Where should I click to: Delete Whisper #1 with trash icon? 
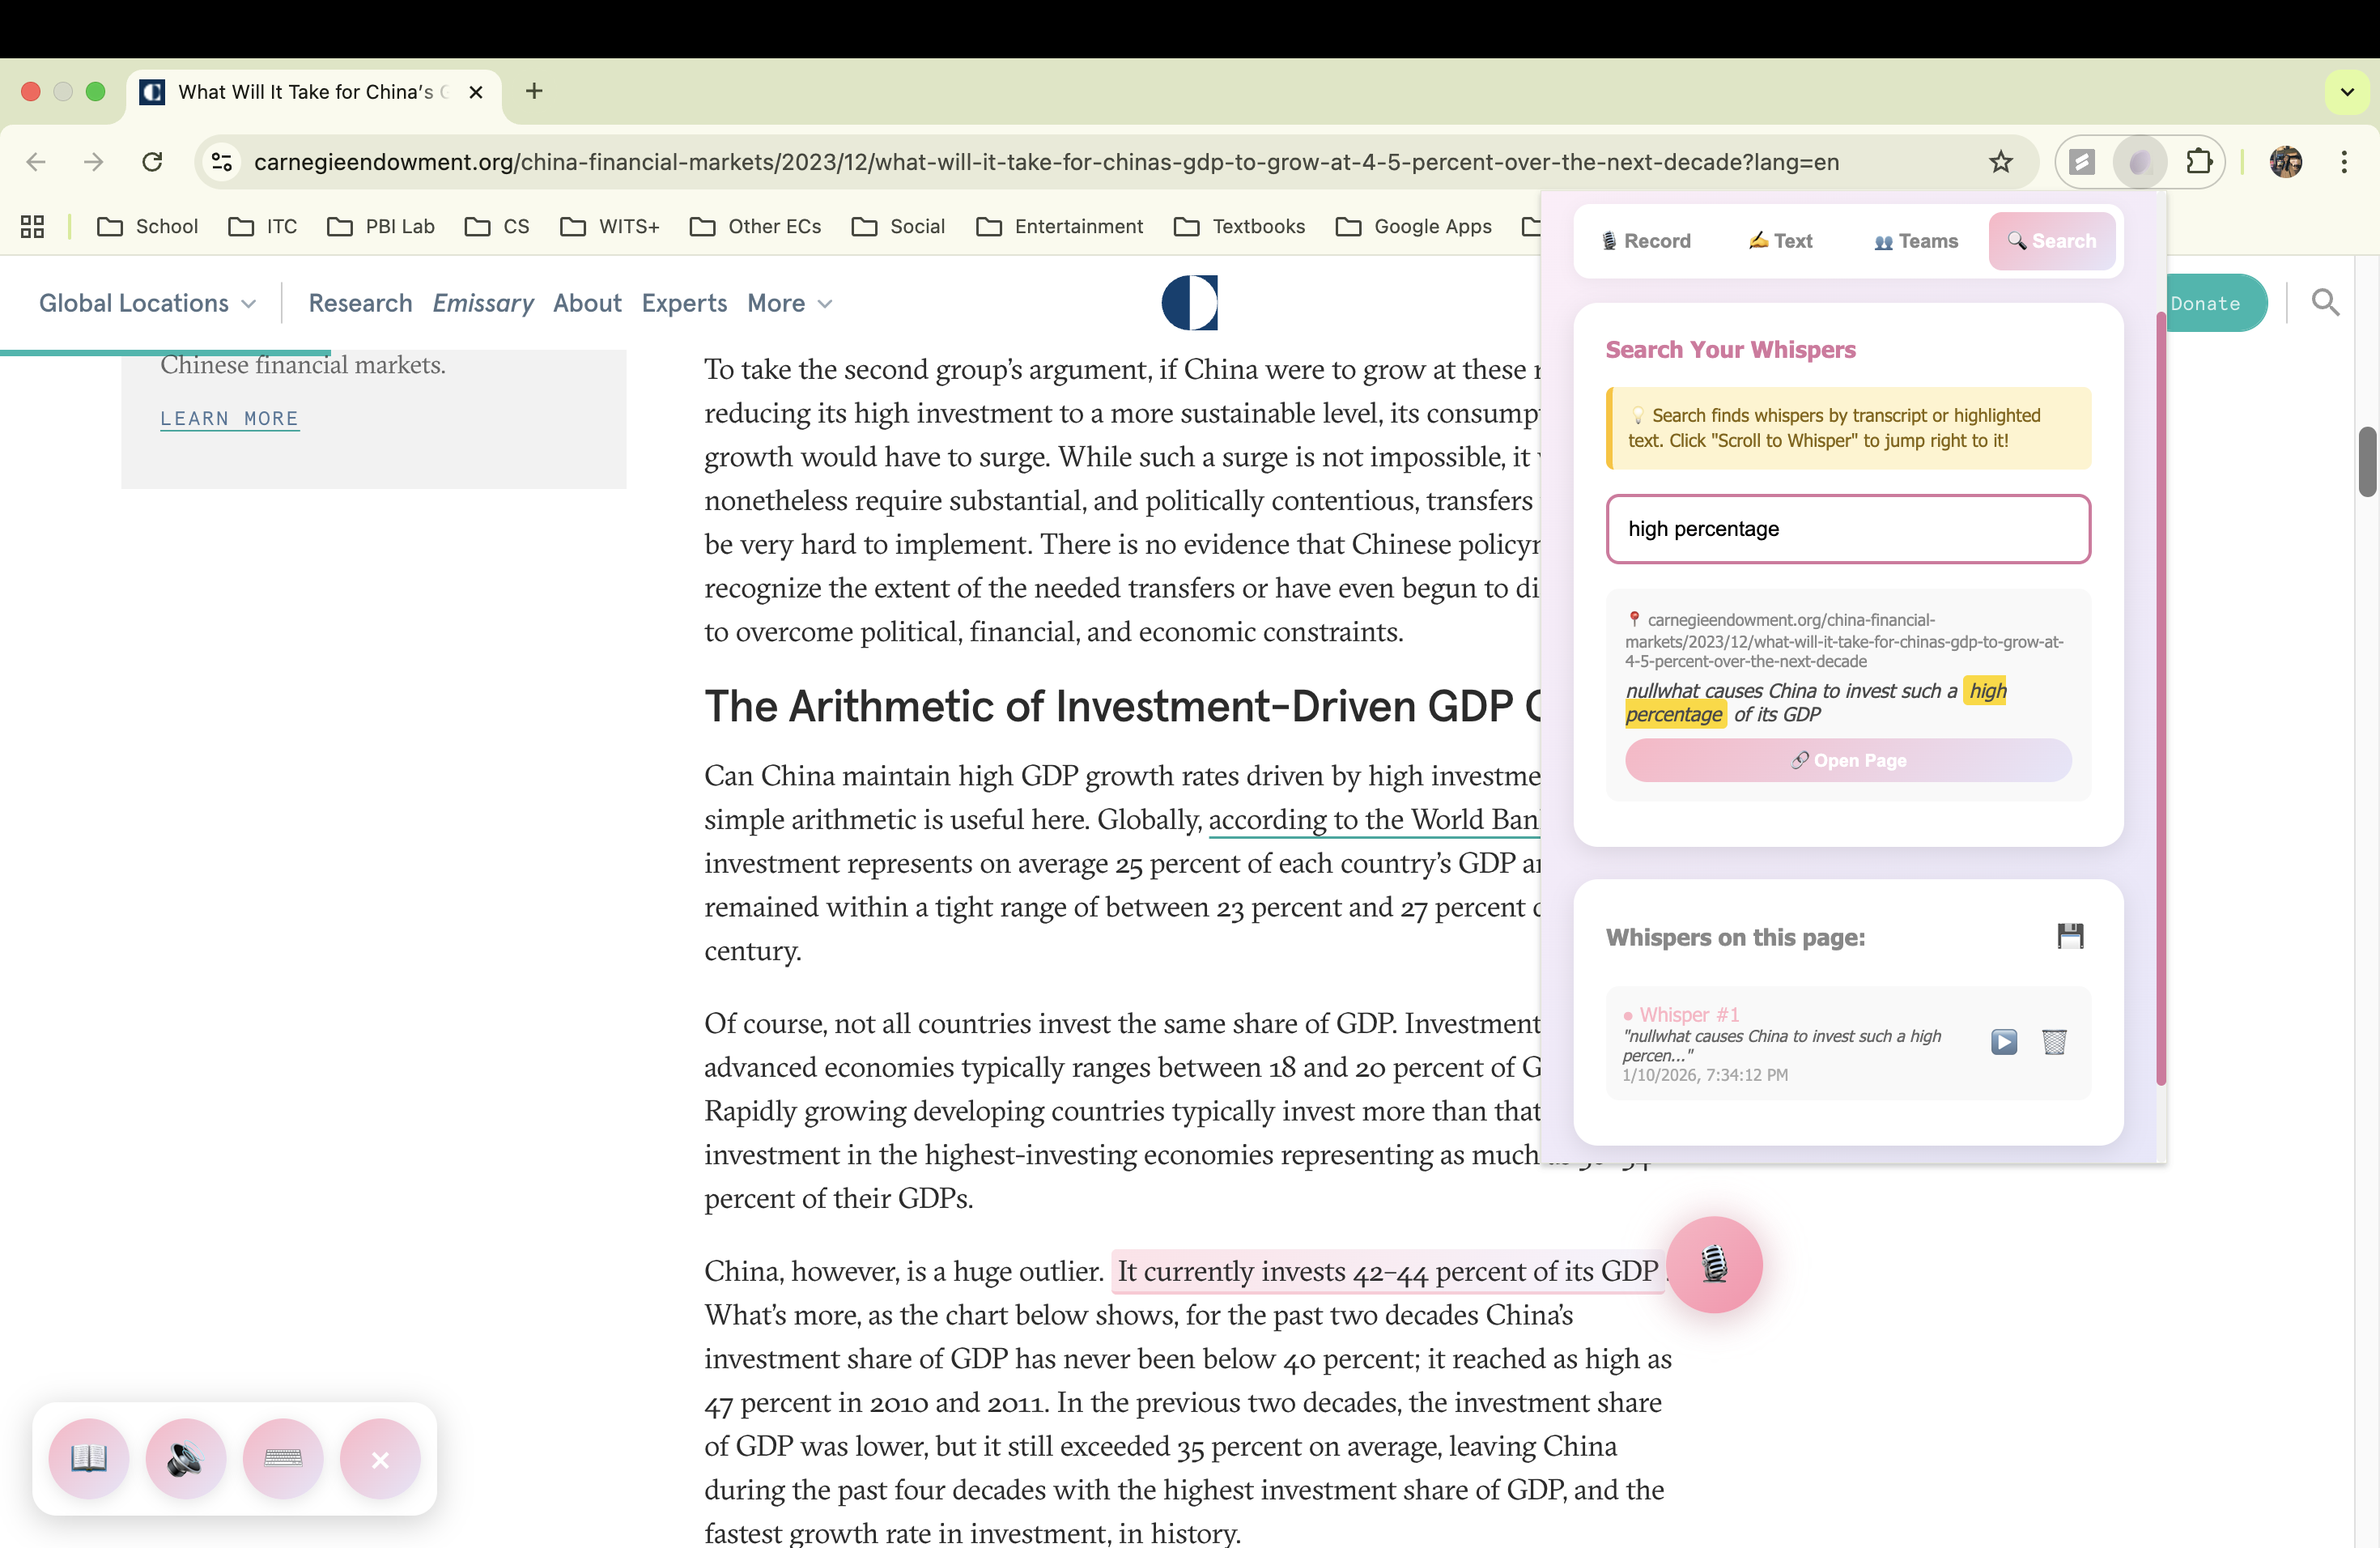(2054, 1042)
